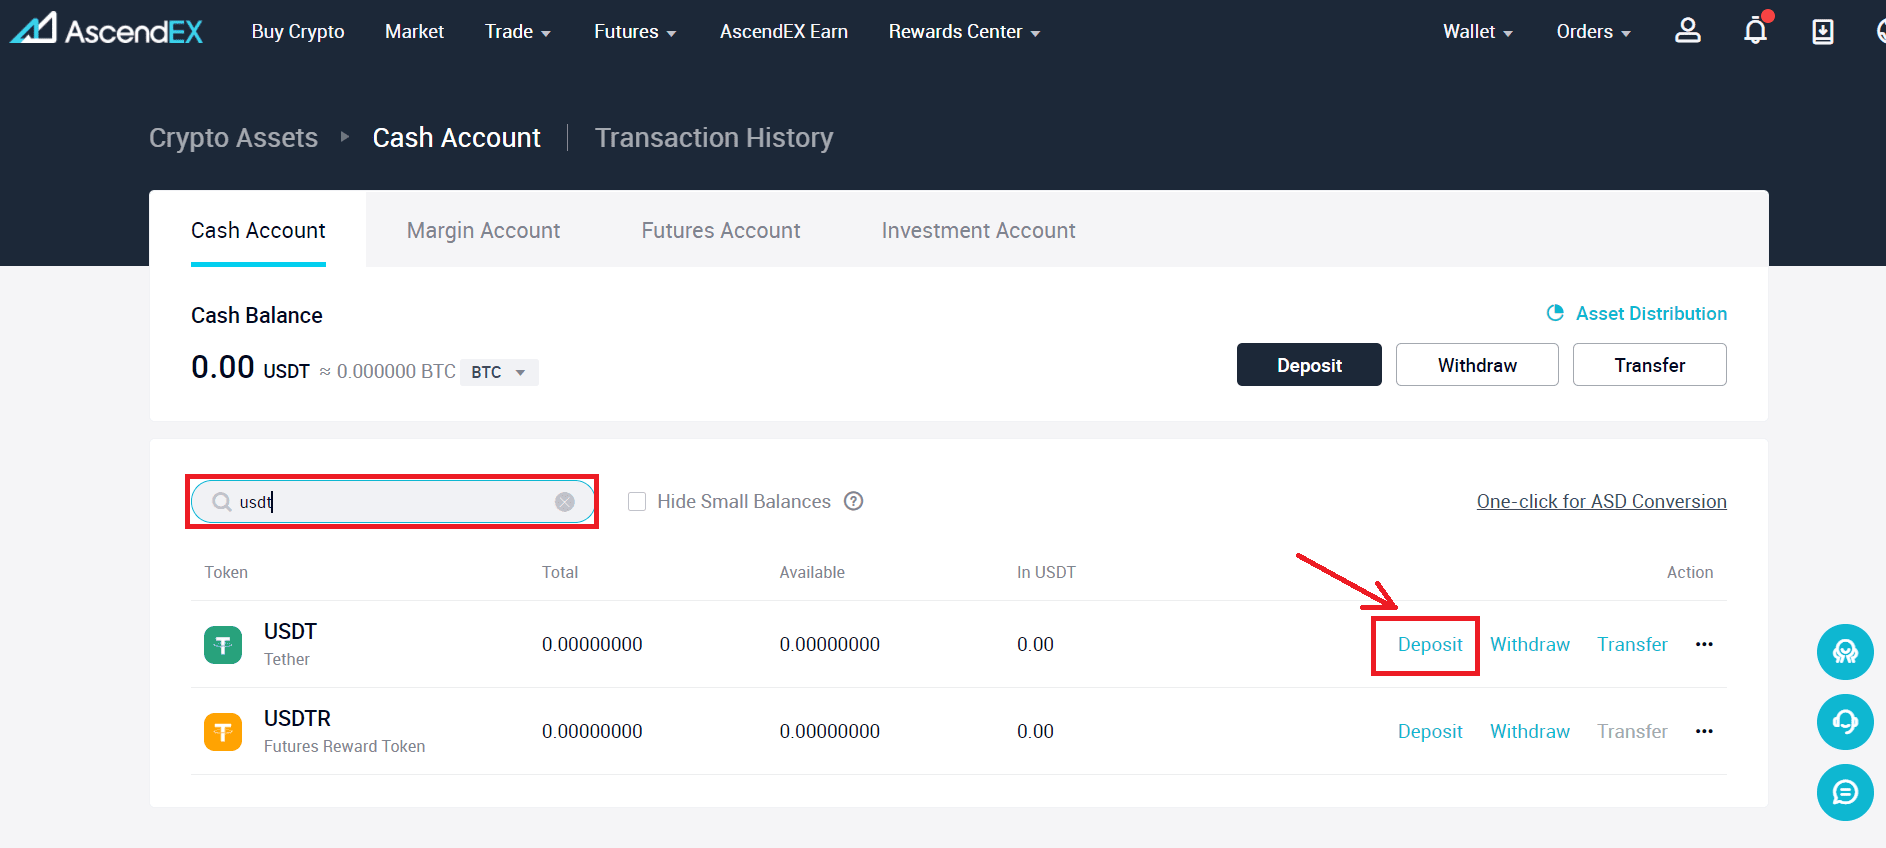Click Transfer in the USDT row

[x=1632, y=645]
